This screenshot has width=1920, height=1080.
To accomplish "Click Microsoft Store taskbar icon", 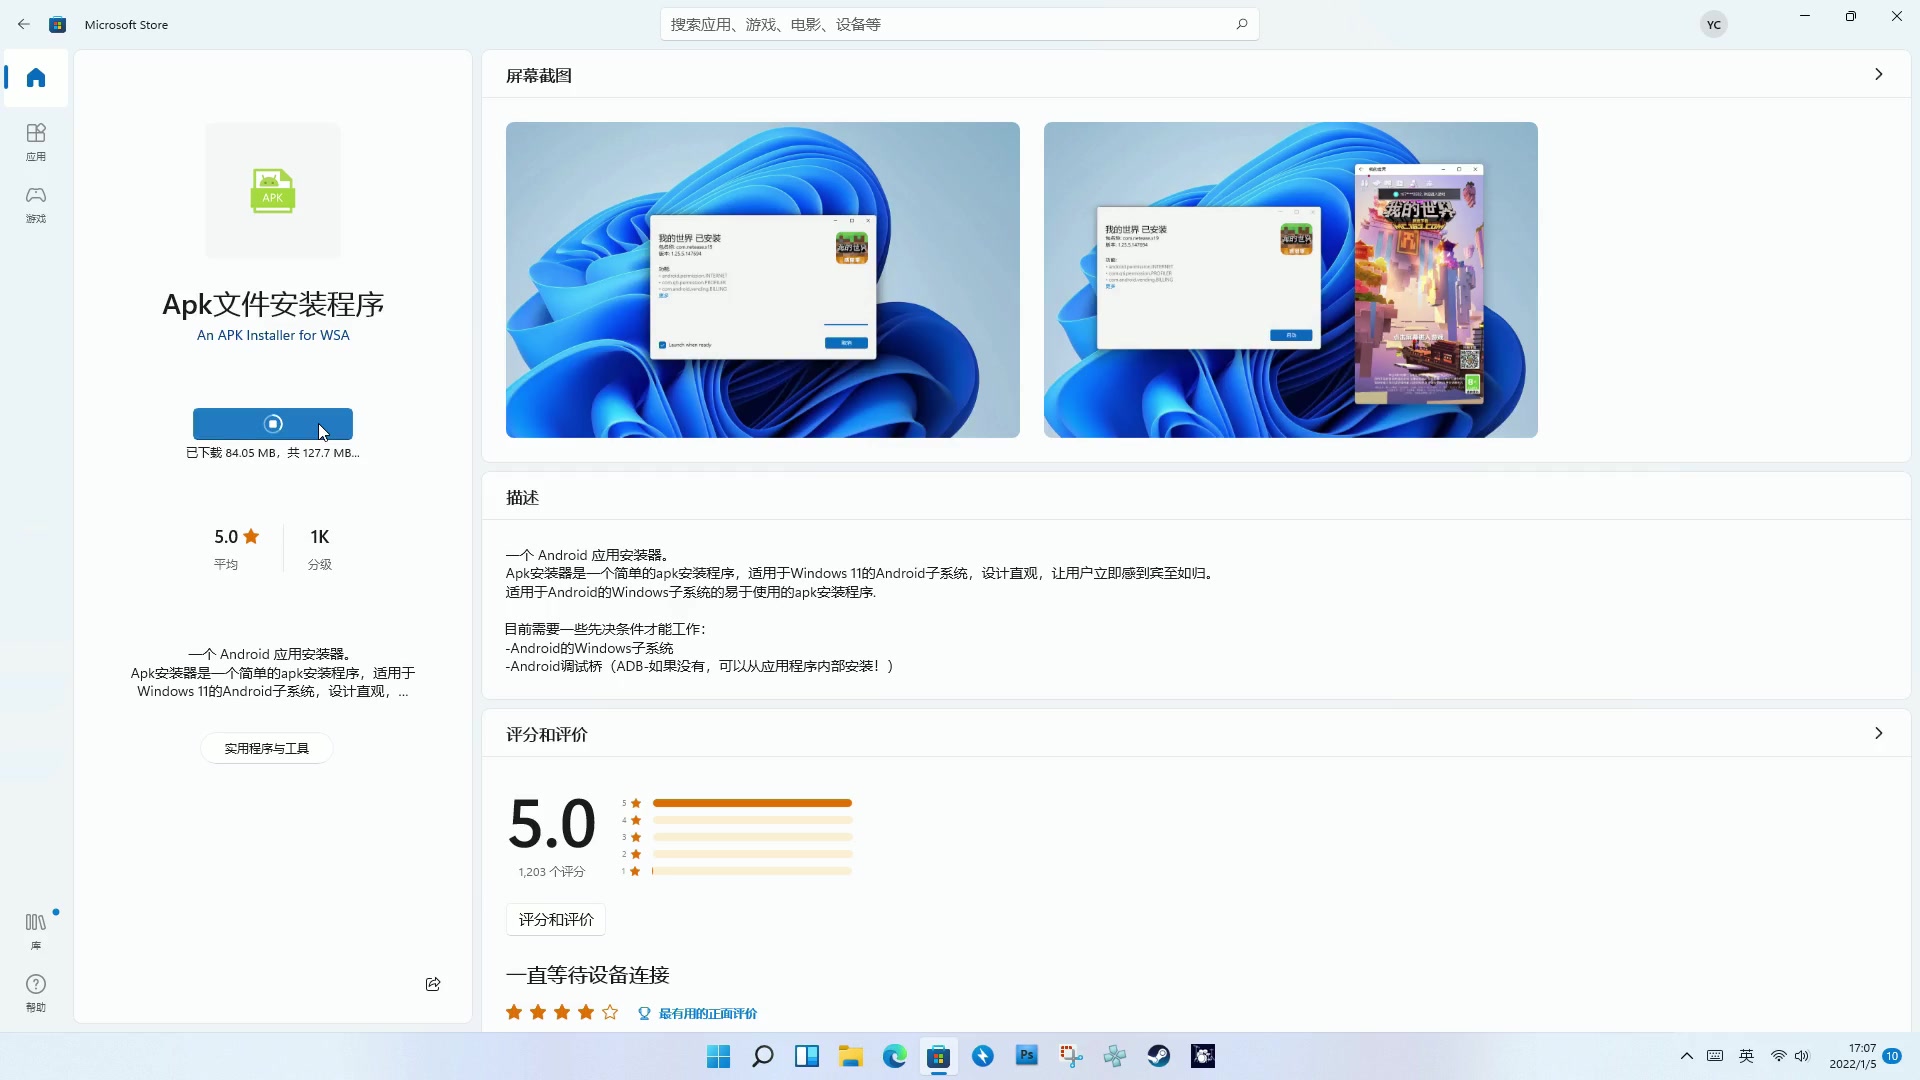I will click(x=939, y=1056).
